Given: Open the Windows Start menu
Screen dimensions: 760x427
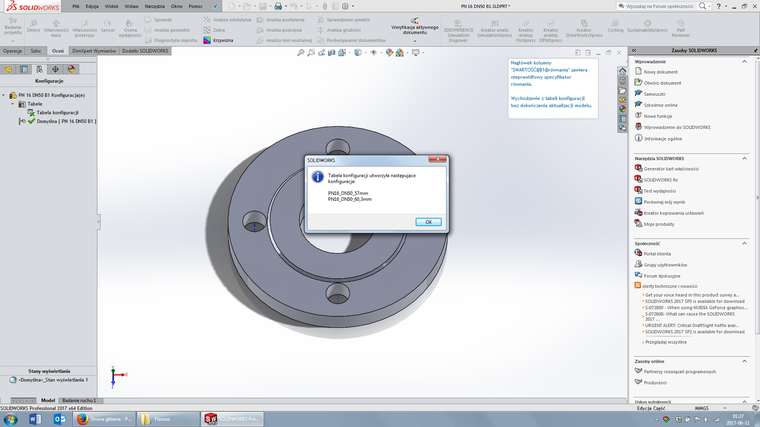Looking at the screenshot, I should click(x=10, y=419).
